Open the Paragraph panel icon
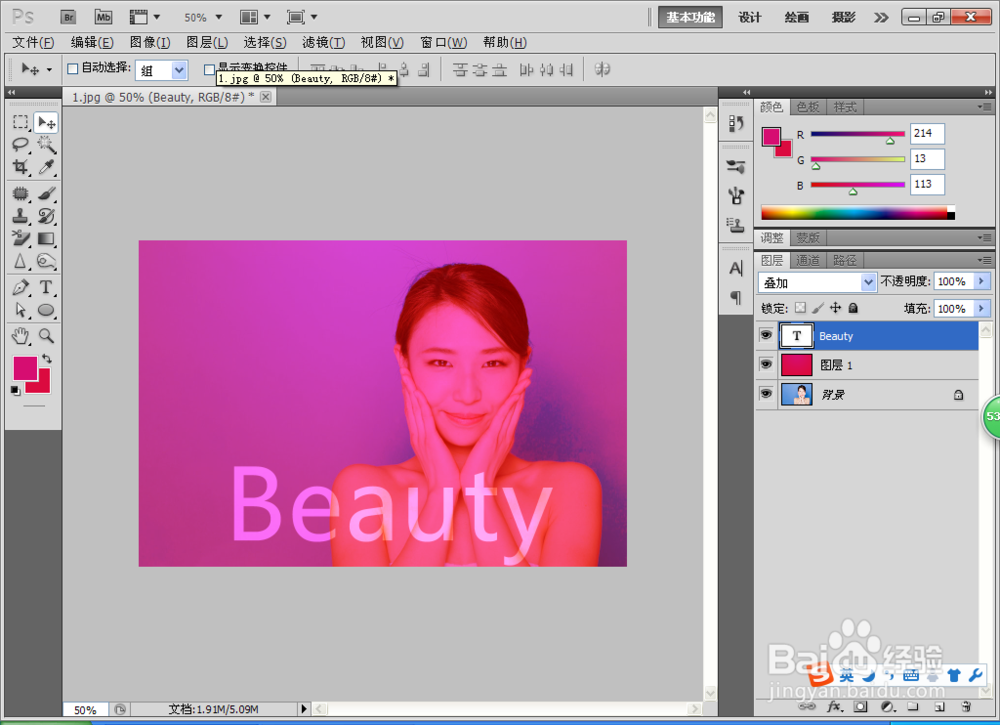The height and width of the screenshot is (725, 1000). click(x=736, y=298)
